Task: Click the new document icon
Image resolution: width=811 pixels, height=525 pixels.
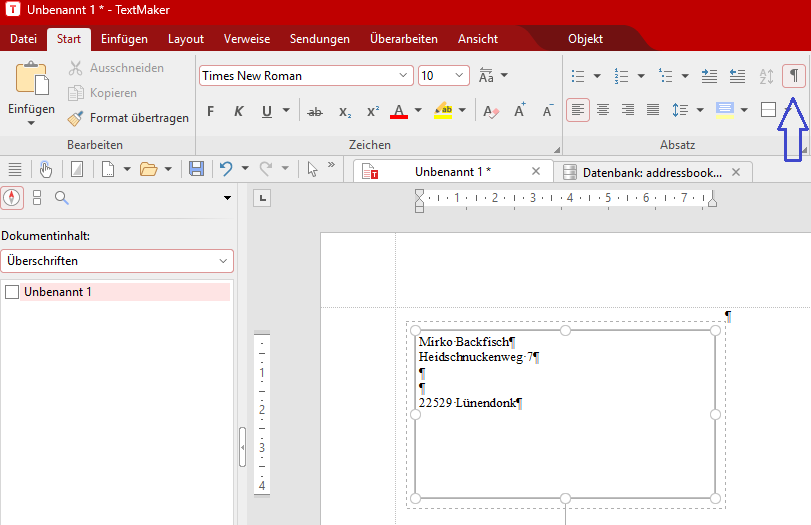Action: [108, 169]
